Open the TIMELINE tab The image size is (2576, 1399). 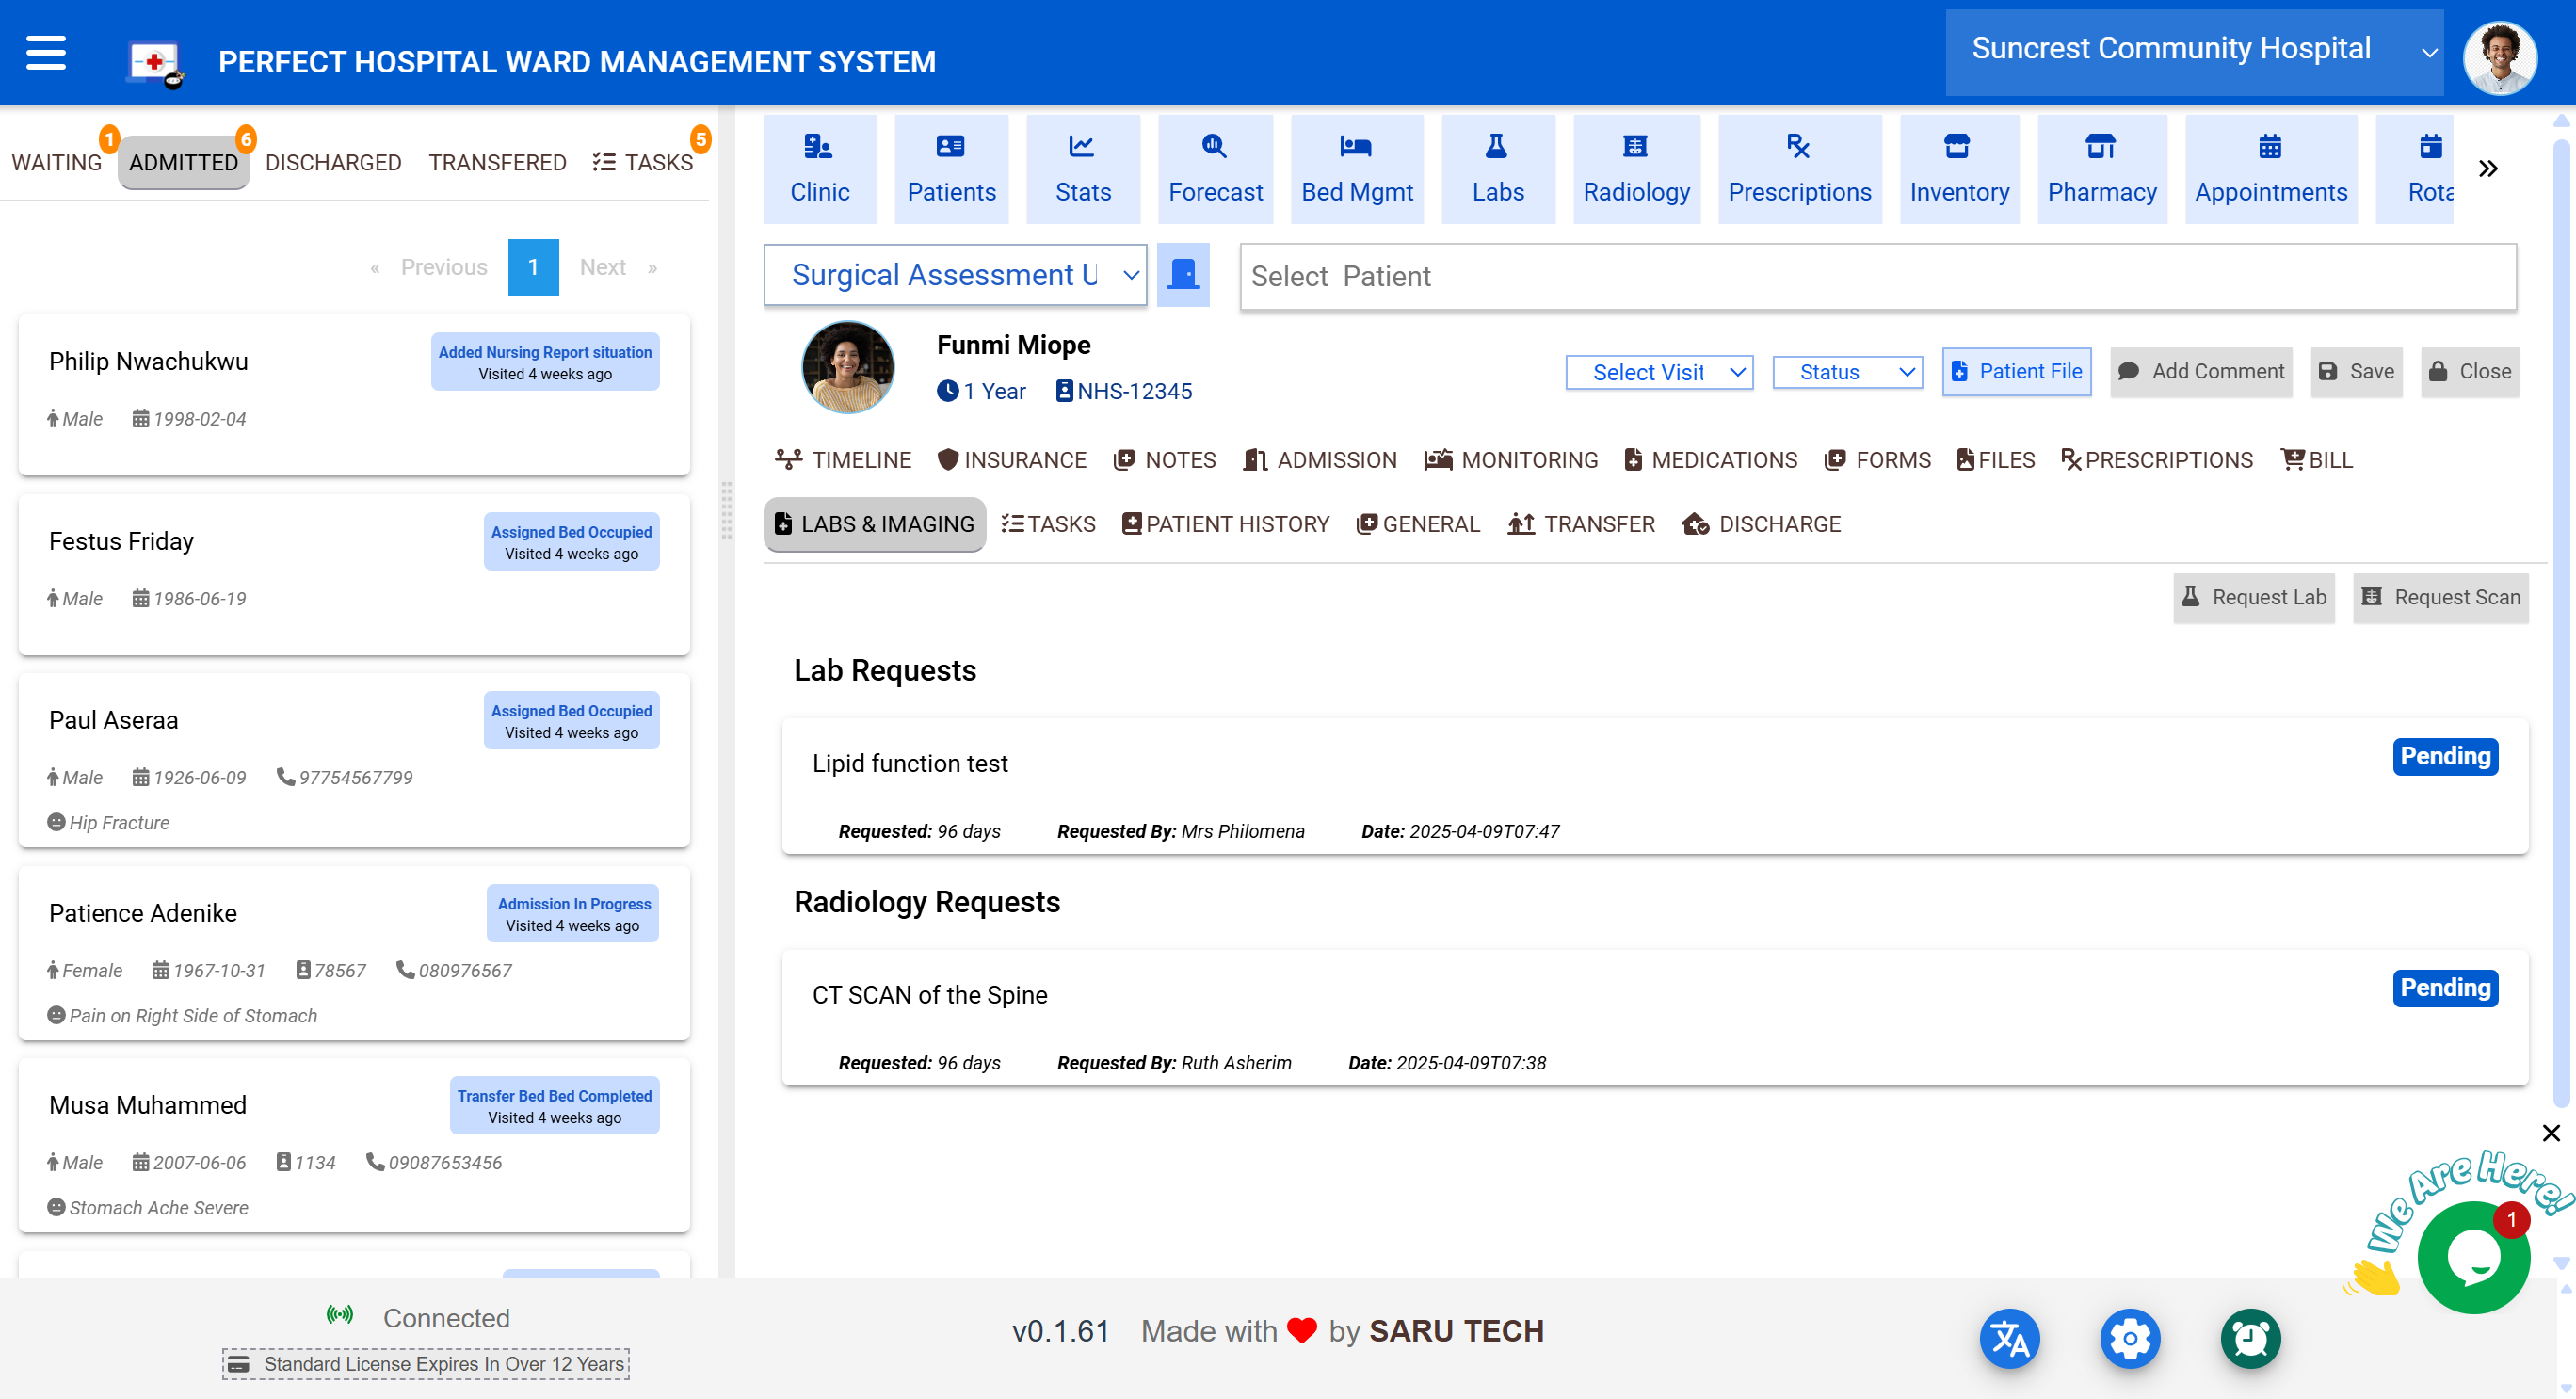click(843, 460)
